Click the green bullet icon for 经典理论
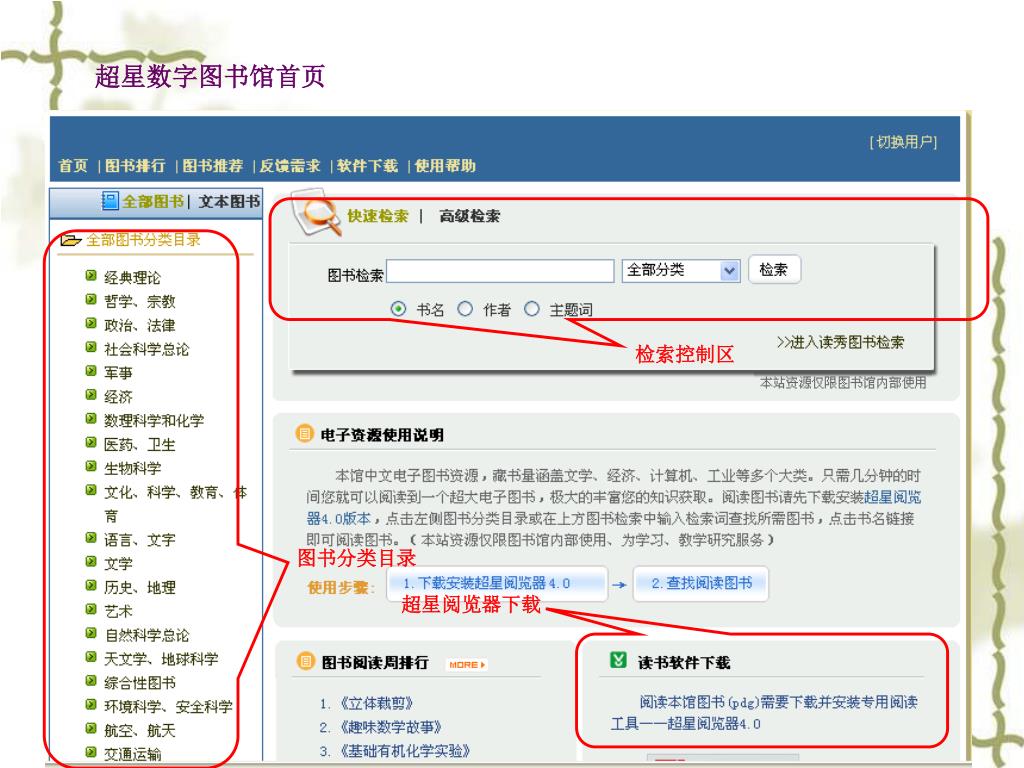1024x768 pixels. (x=91, y=276)
